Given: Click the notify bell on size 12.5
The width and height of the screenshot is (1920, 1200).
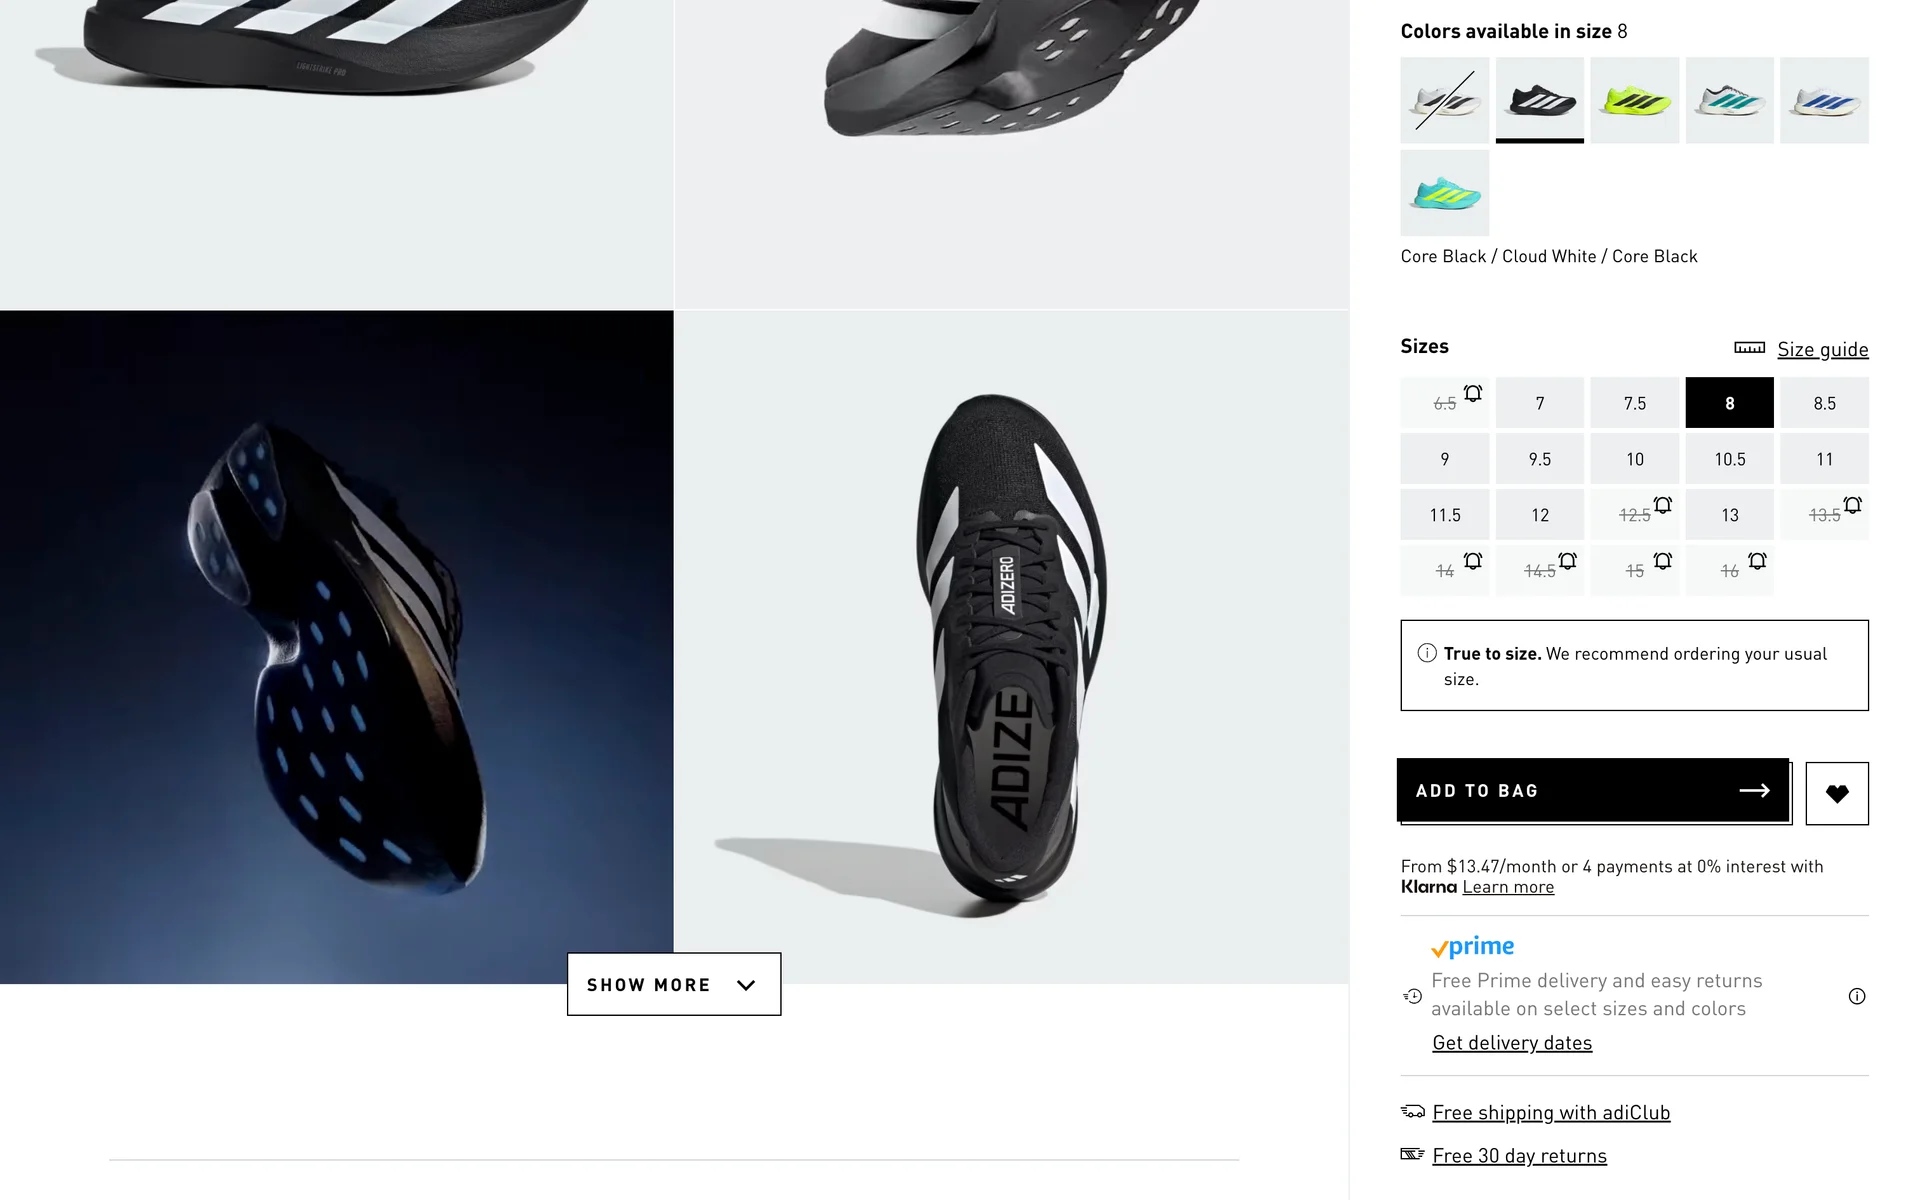Looking at the screenshot, I should (1662, 505).
